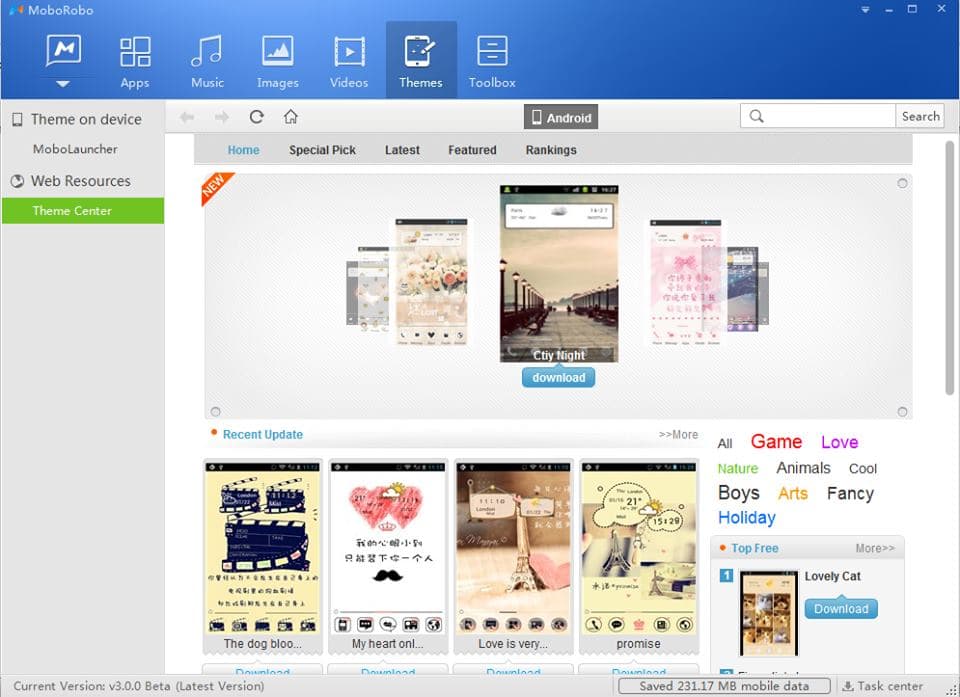
Task: Go to theme home via home icon
Action: pyautogui.click(x=290, y=116)
